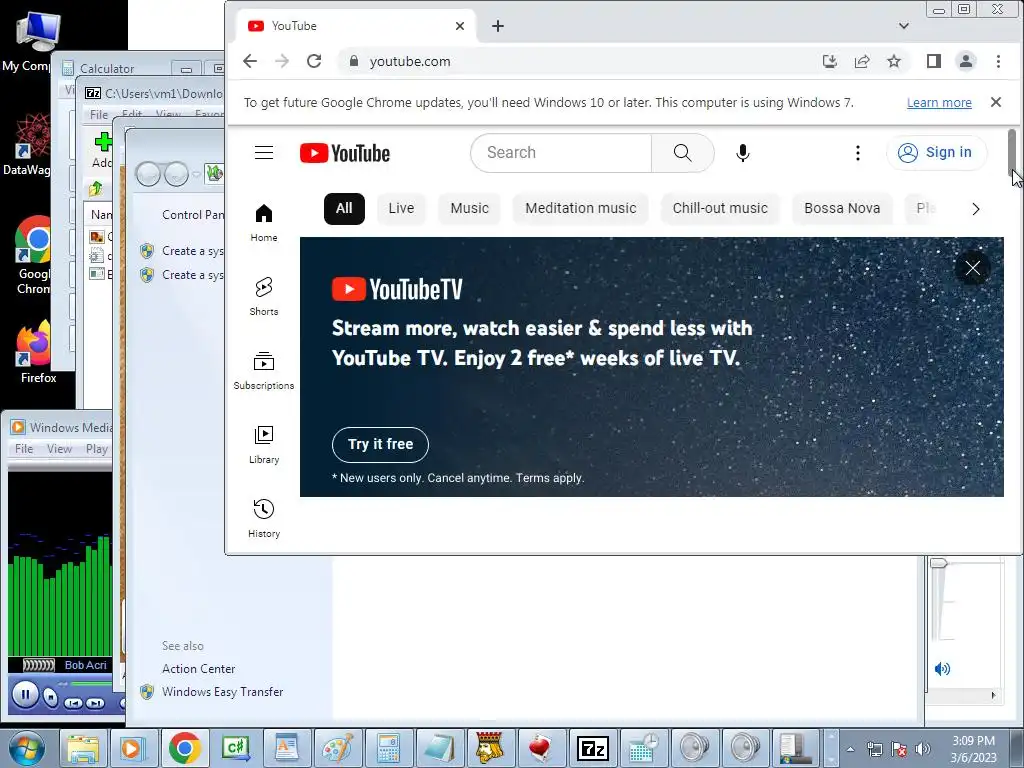This screenshot has width=1024, height=768.
Task: Click the volume slider thumb in the volume mixer window
Action: coord(938,563)
